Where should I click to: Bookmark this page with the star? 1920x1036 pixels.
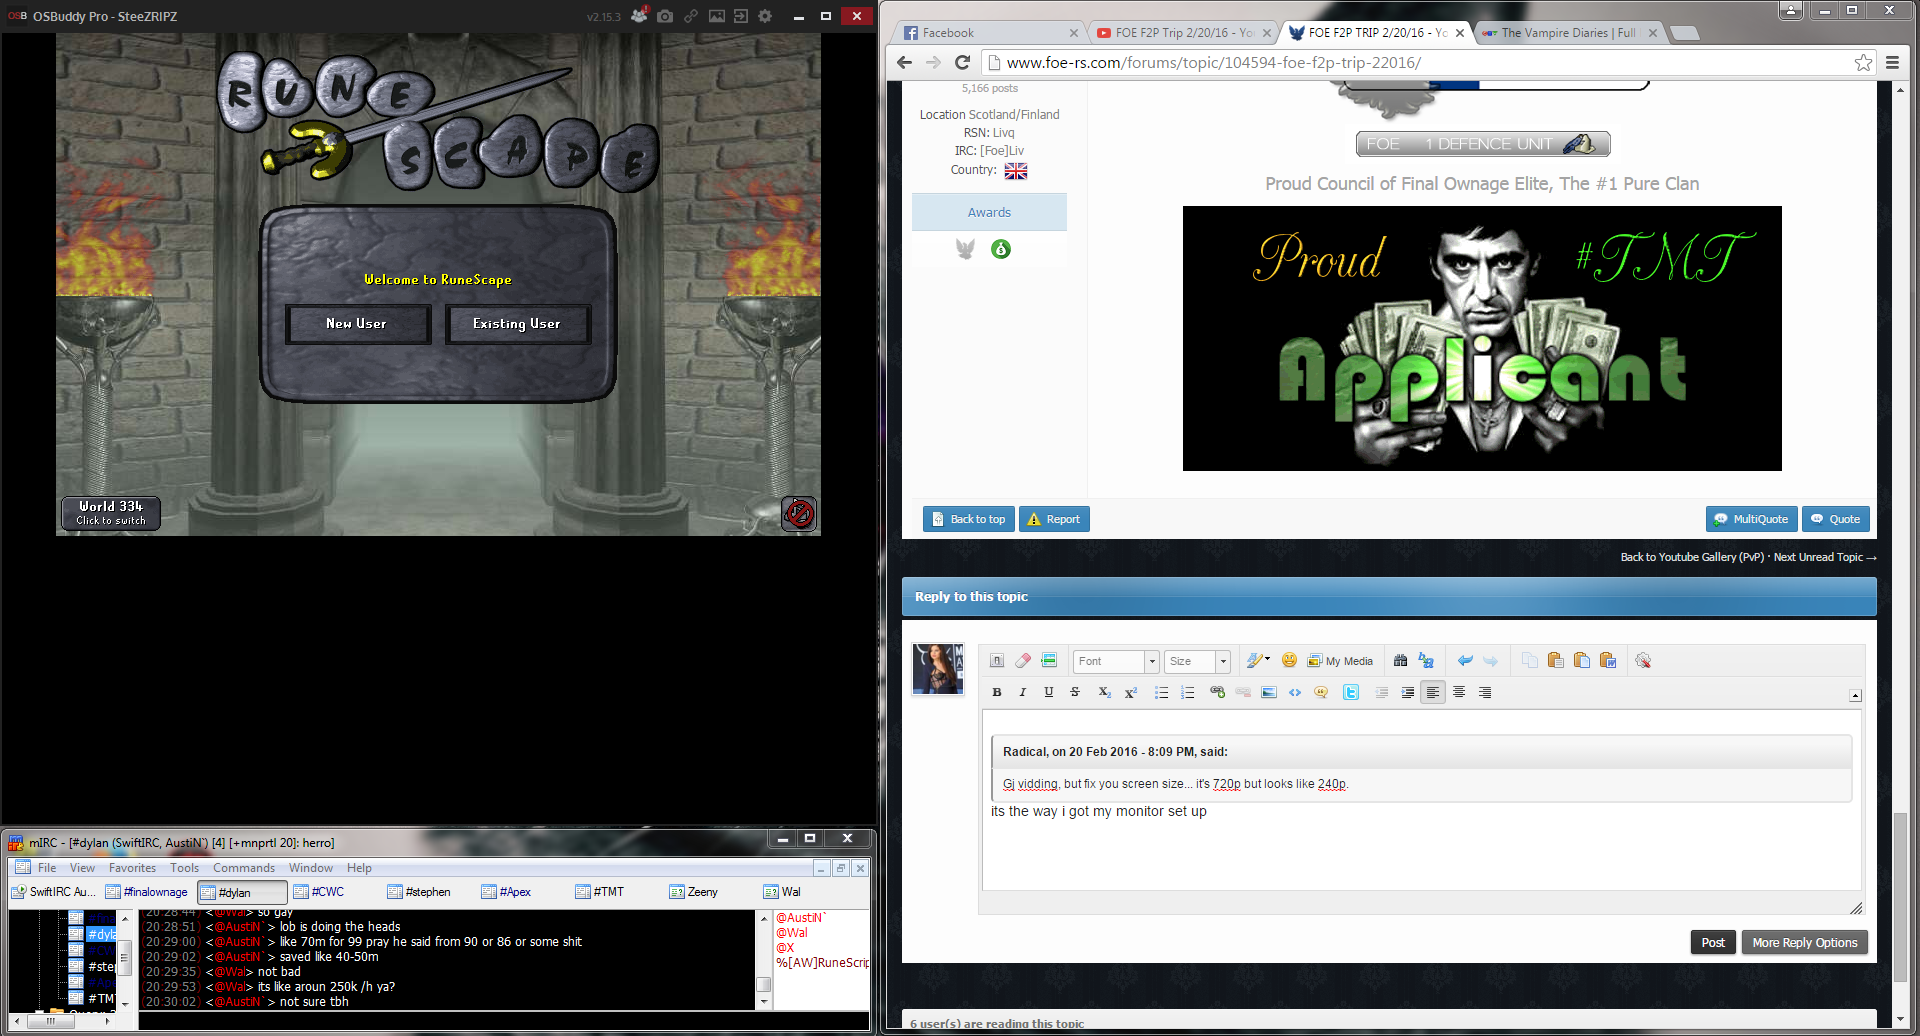(1863, 62)
